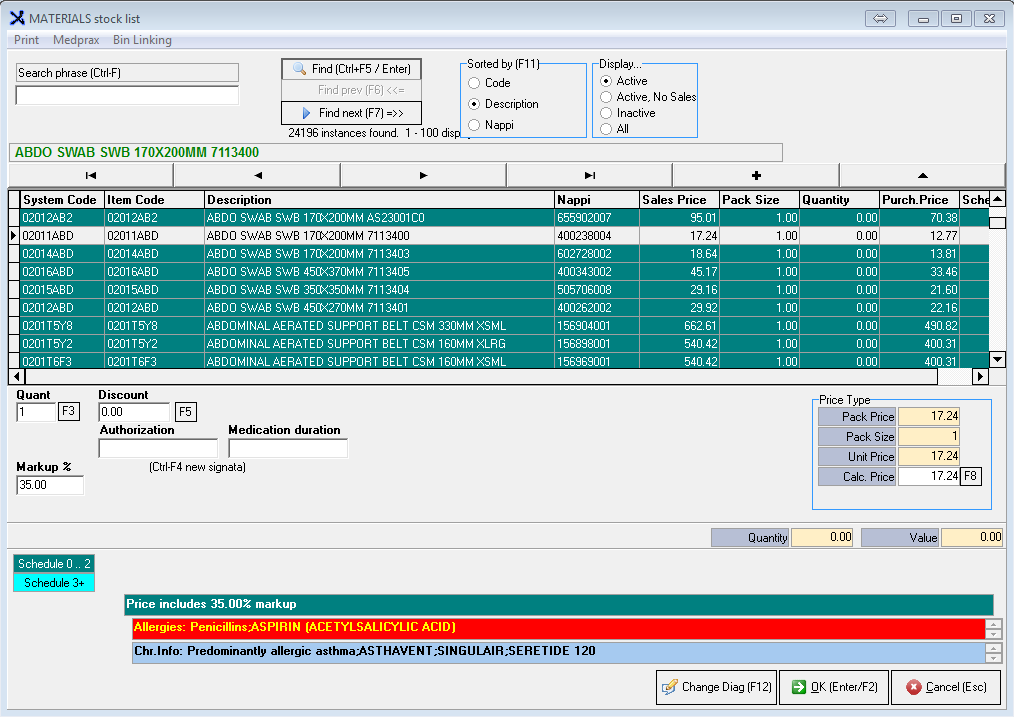1014x717 pixels.
Task: Go to previous record arrow
Action: coord(257,175)
